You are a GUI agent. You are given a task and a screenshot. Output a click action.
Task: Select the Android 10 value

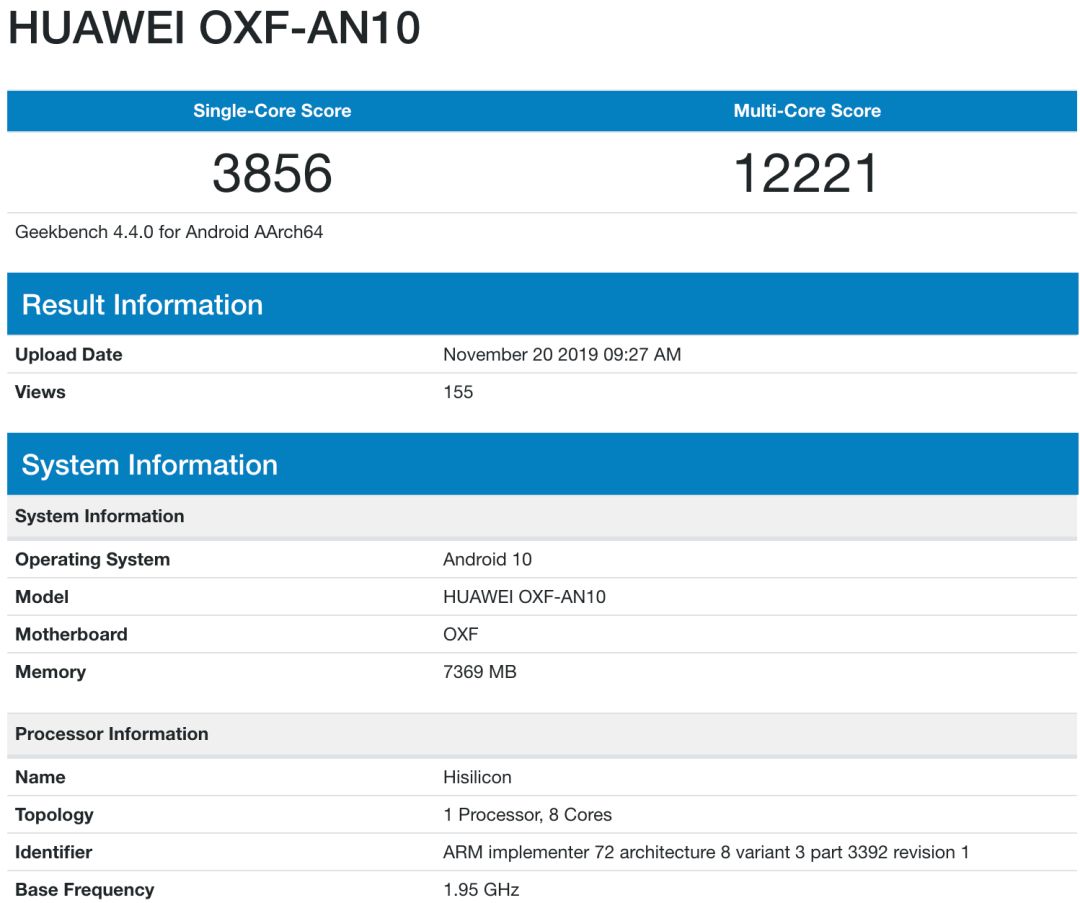click(x=488, y=559)
